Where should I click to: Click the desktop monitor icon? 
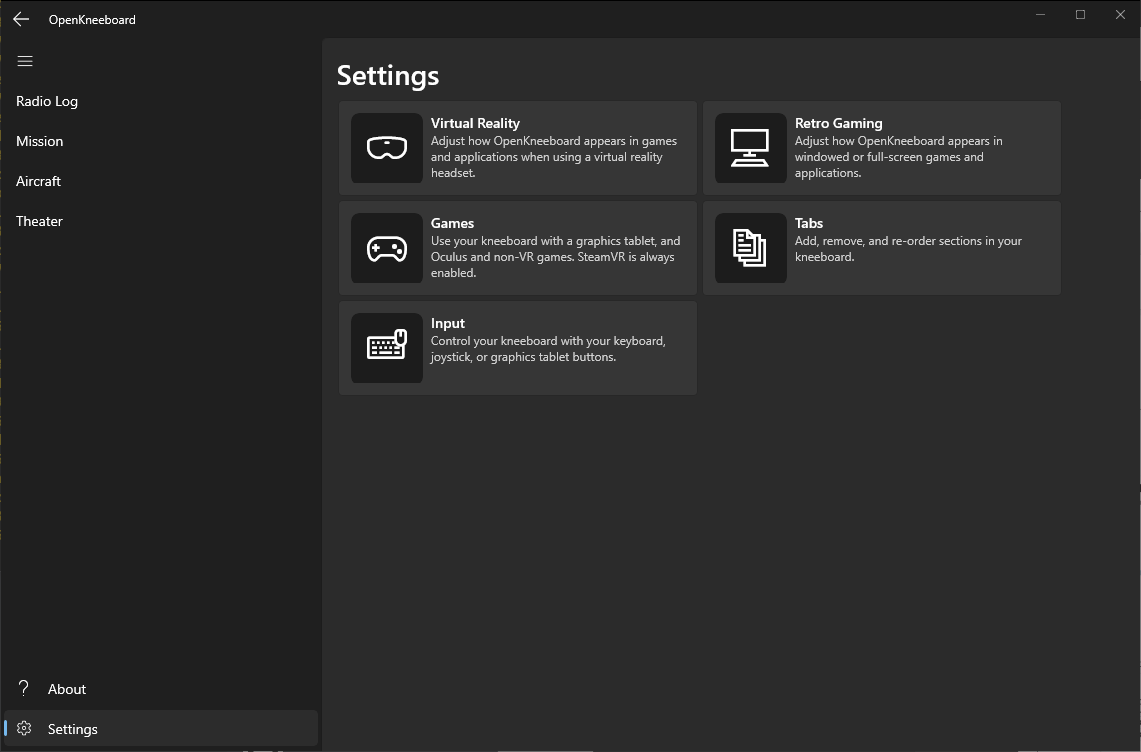[x=750, y=148]
